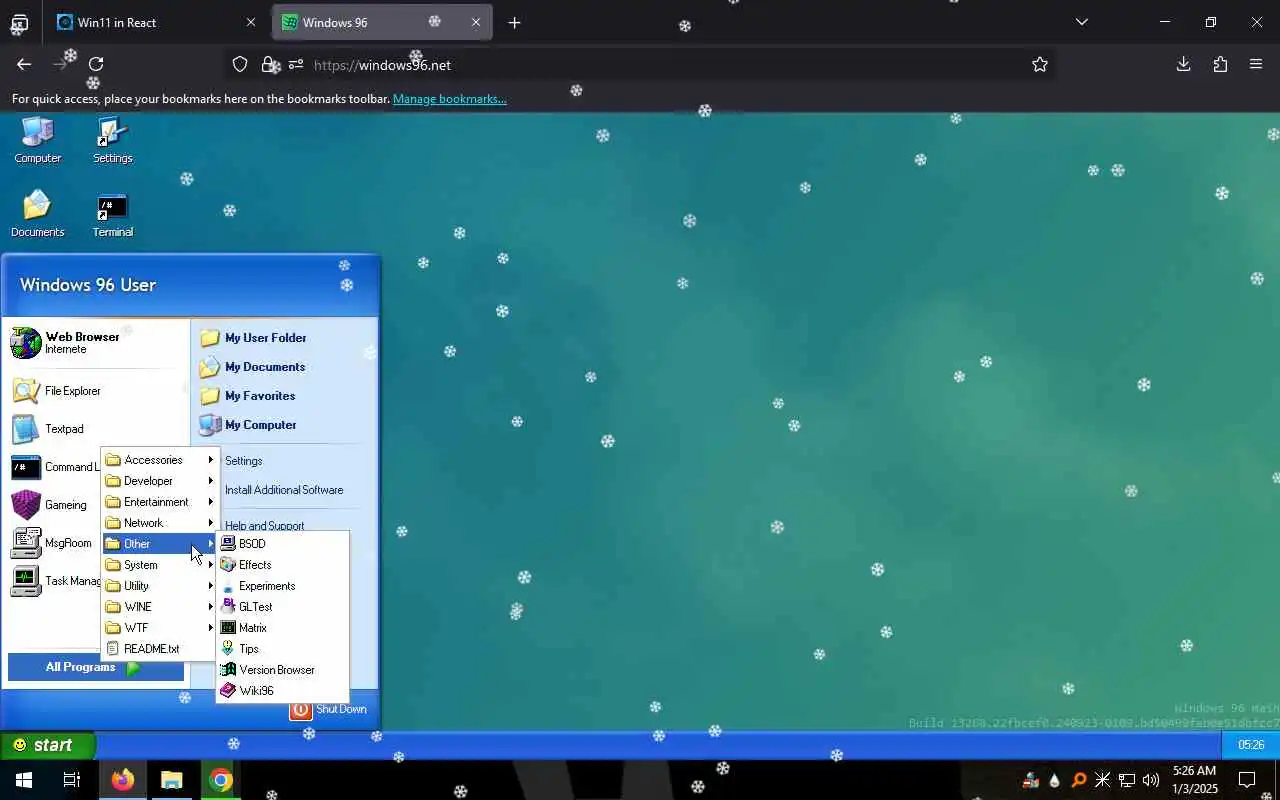
Task: Expand the Utility programs folder
Action: click(x=160, y=586)
